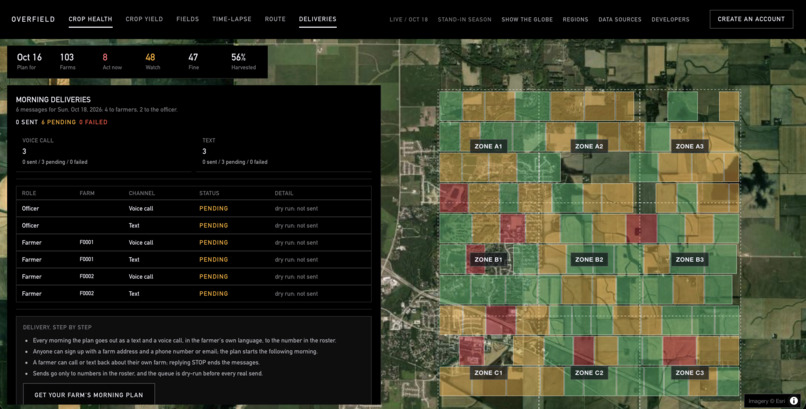
Task: Click Show the Globe
Action: pyautogui.click(x=527, y=20)
